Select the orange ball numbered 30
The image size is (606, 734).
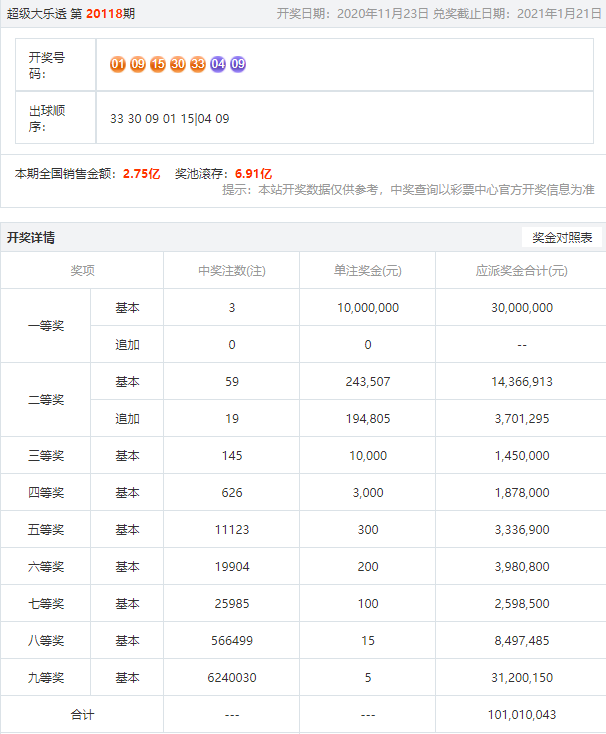178,64
